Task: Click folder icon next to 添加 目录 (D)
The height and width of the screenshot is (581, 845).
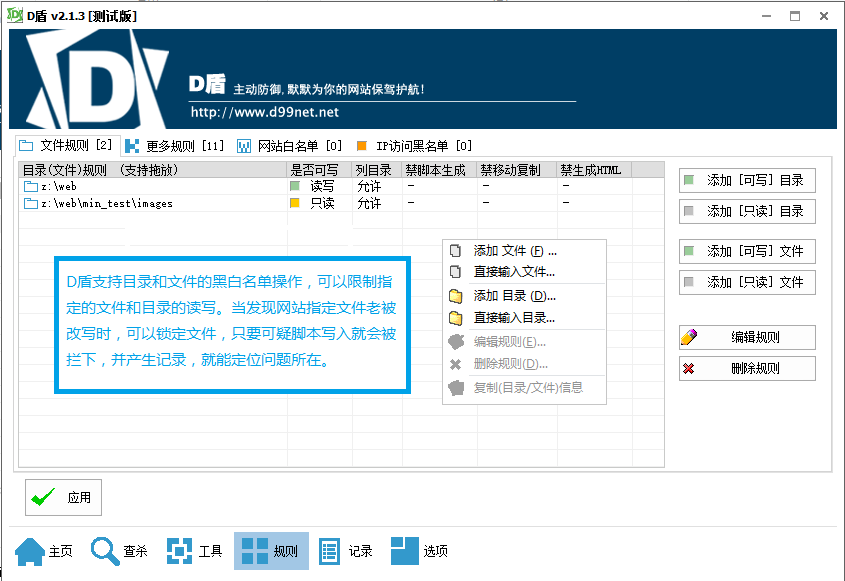Action: 455,296
